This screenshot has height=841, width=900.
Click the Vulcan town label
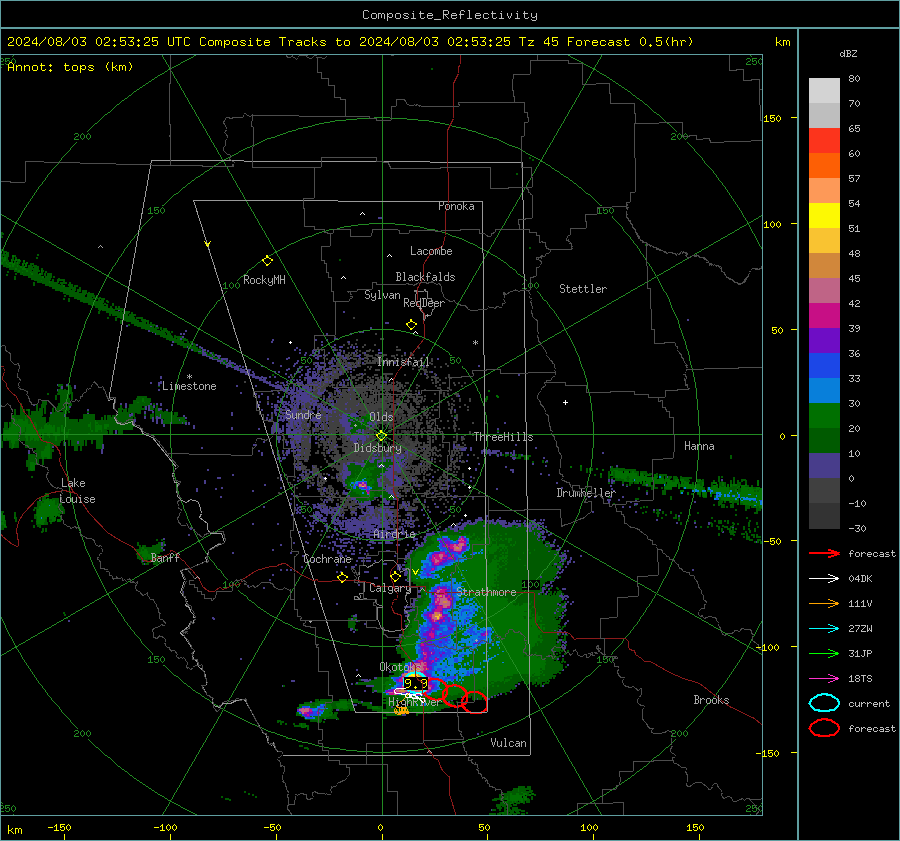click(509, 743)
